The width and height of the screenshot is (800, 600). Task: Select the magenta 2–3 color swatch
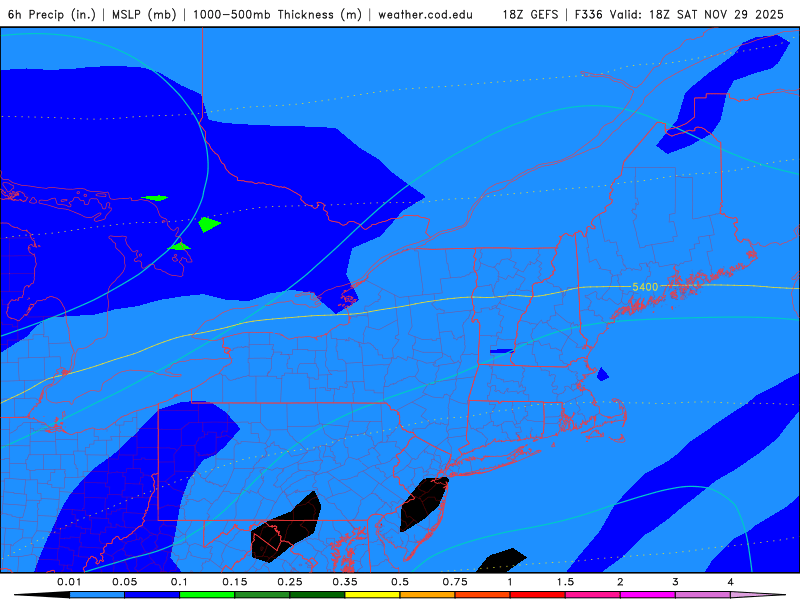(648, 595)
